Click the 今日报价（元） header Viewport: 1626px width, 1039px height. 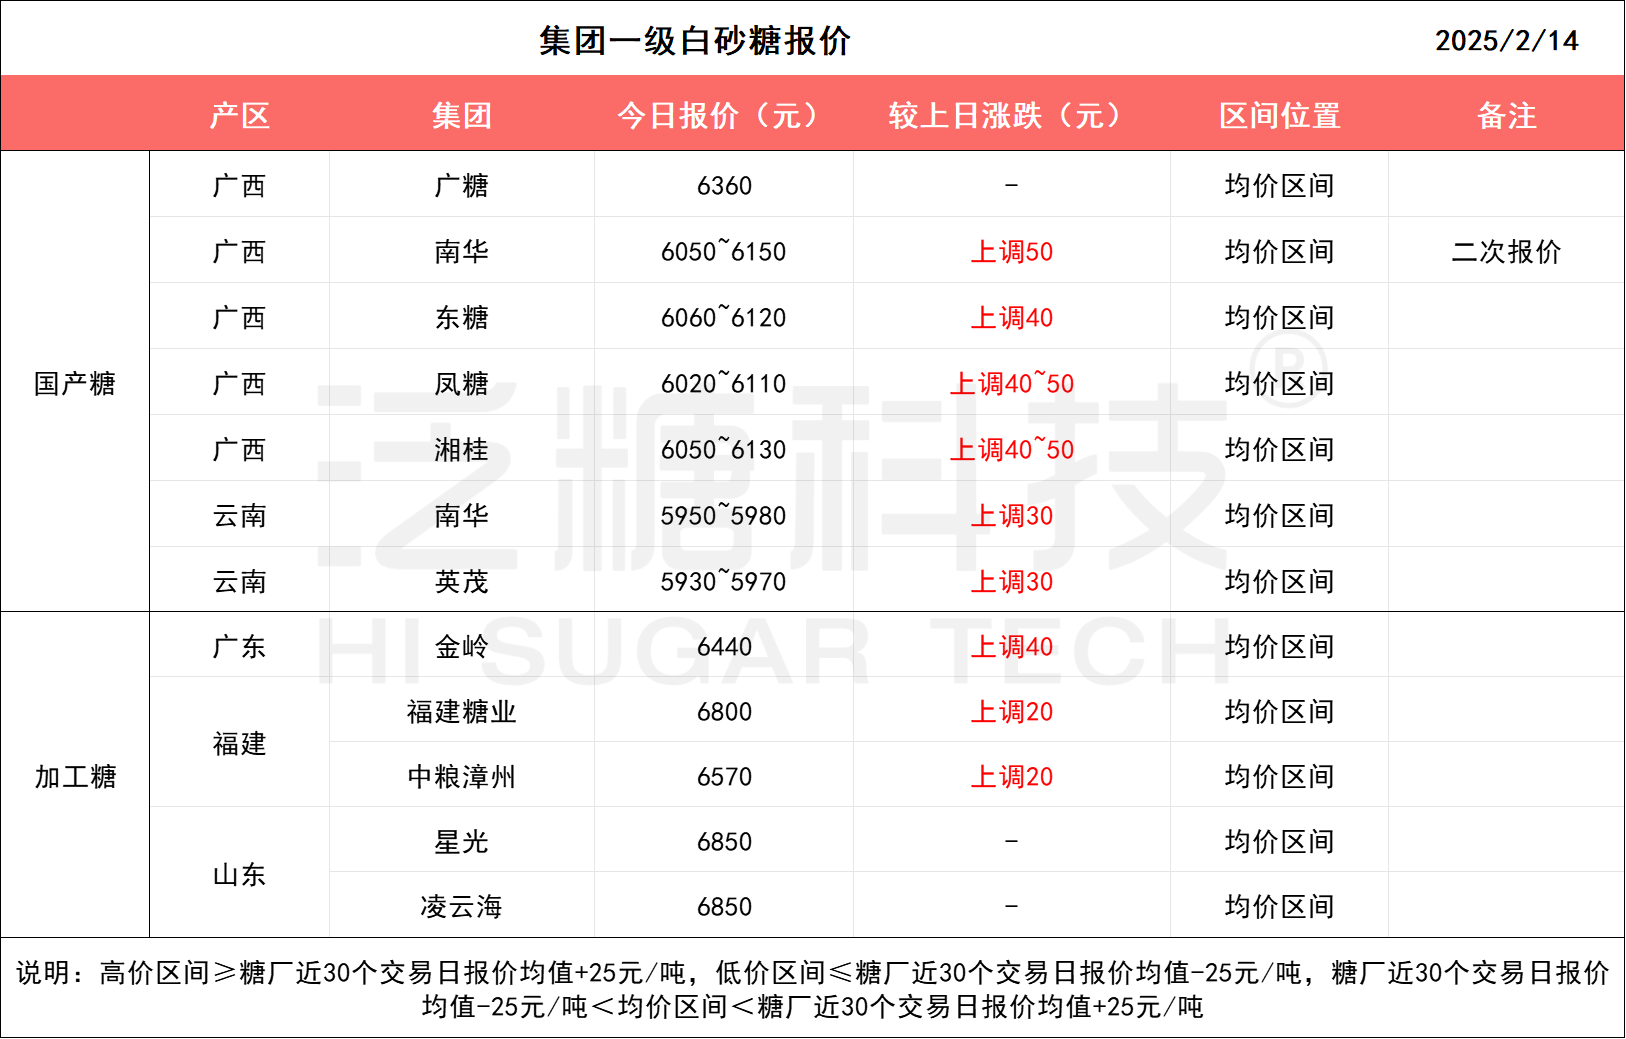pyautogui.click(x=723, y=116)
